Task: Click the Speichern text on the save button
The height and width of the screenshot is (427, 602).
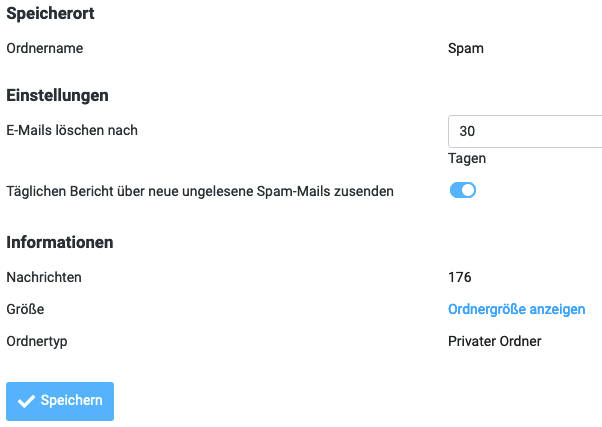Action: (71, 400)
